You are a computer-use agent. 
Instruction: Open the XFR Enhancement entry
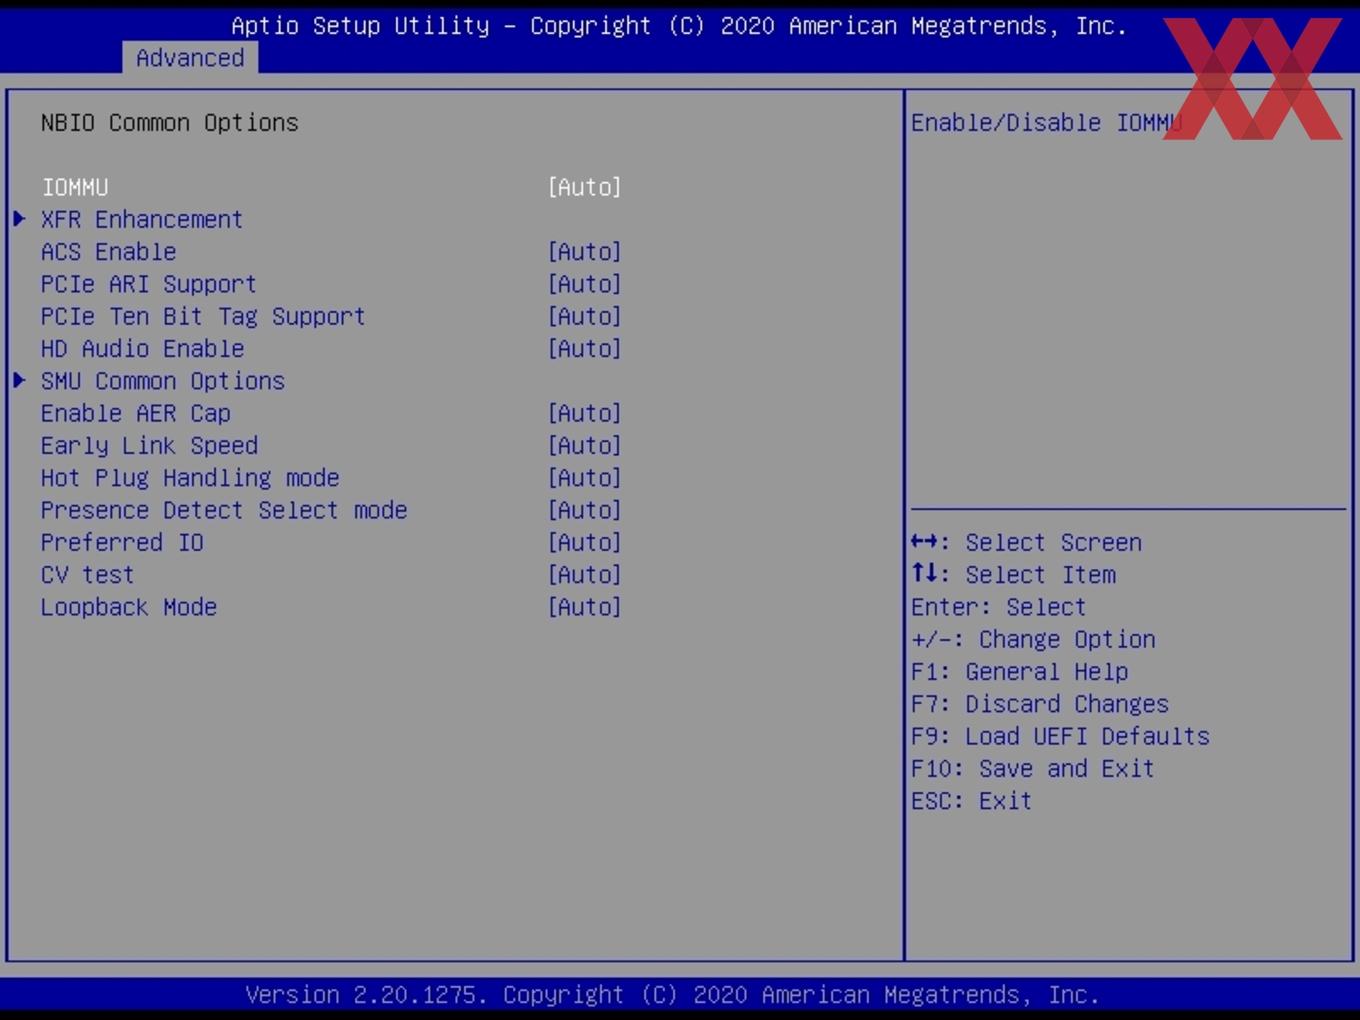pos(142,219)
